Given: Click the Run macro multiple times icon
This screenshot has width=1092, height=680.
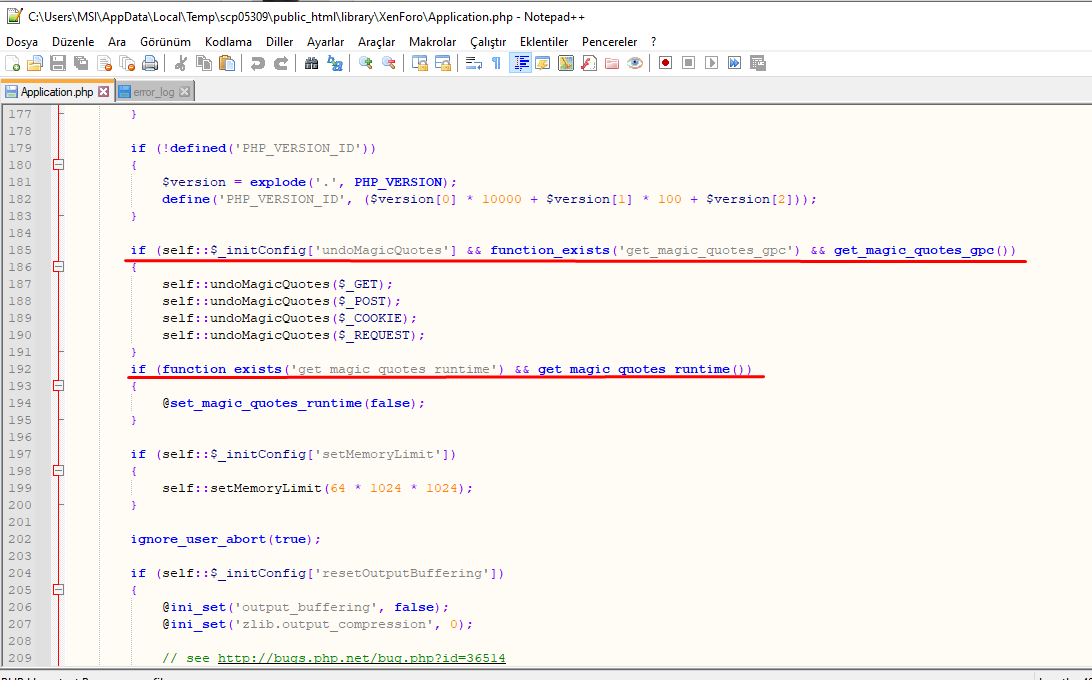Looking at the screenshot, I should pos(734,63).
